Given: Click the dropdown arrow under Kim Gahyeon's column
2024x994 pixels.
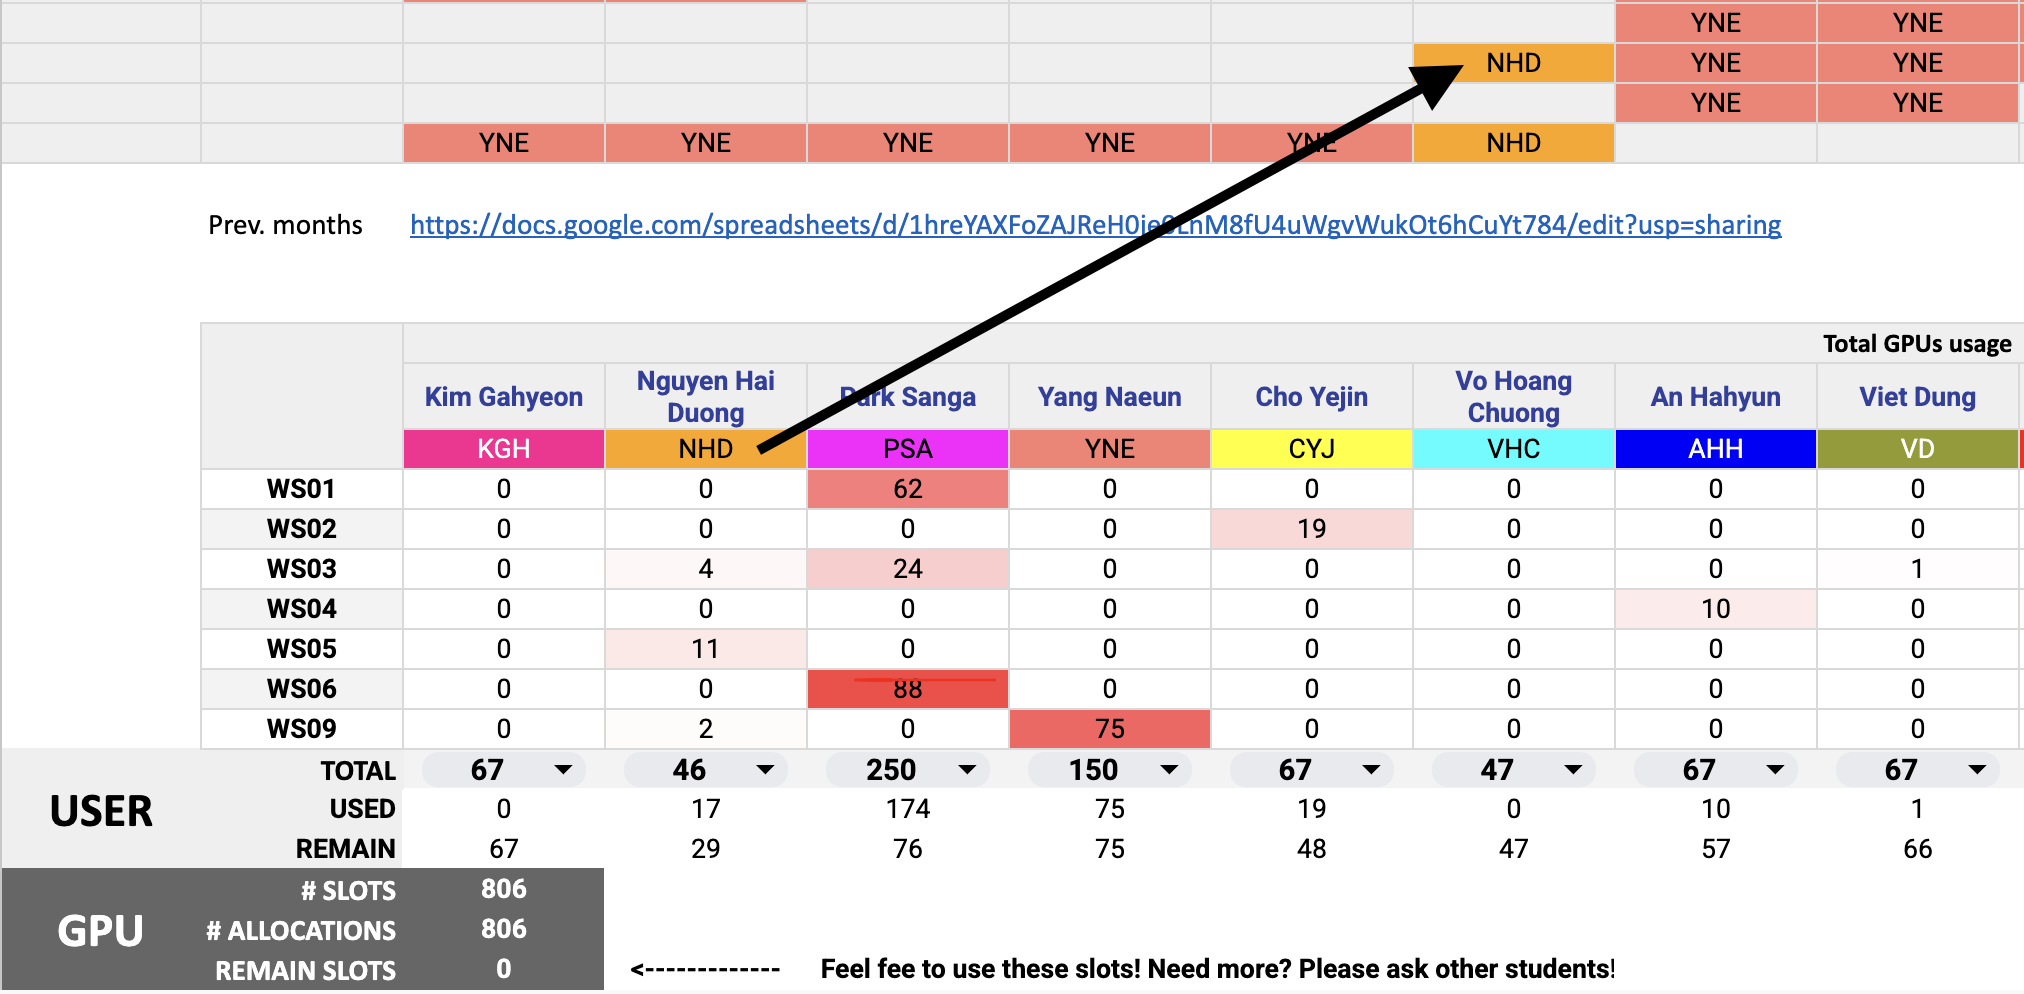Looking at the screenshot, I should pyautogui.click(x=563, y=770).
